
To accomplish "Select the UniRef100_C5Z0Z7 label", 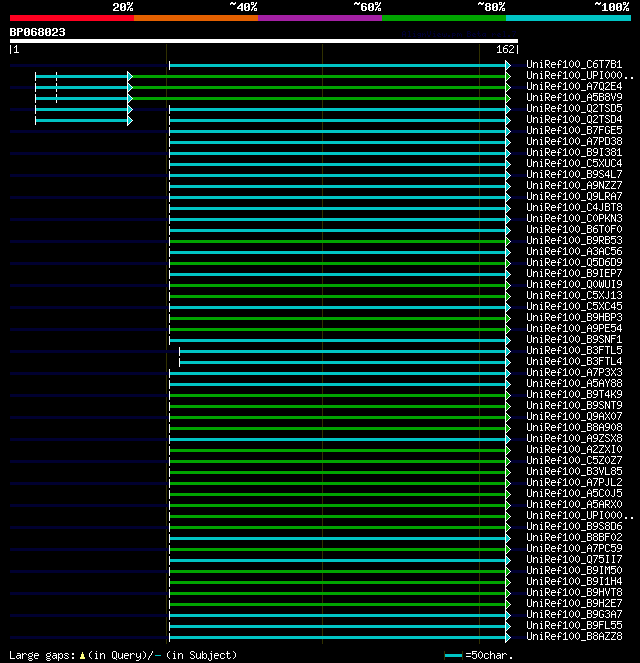I will 574,460.
